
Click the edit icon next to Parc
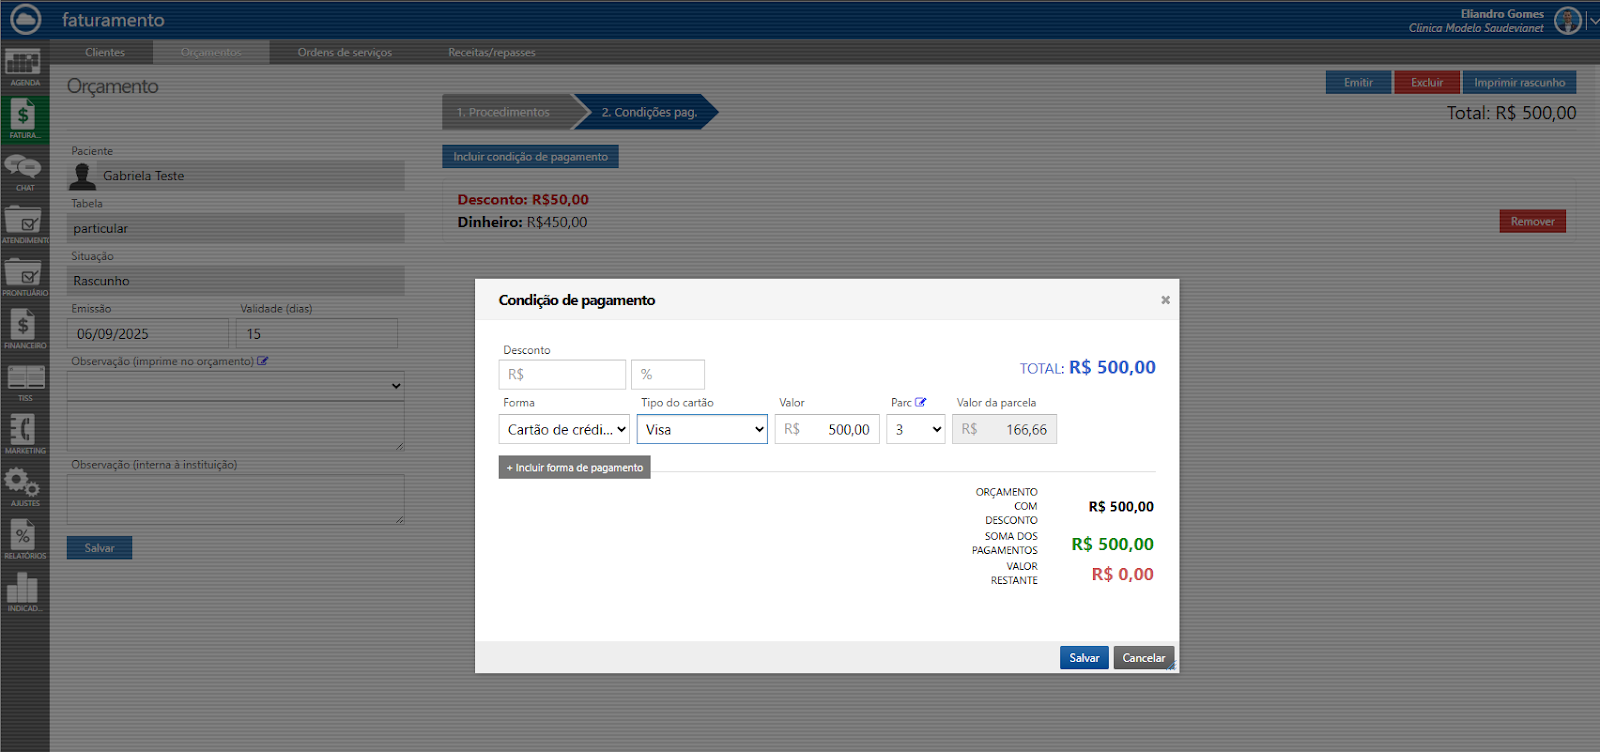point(921,402)
